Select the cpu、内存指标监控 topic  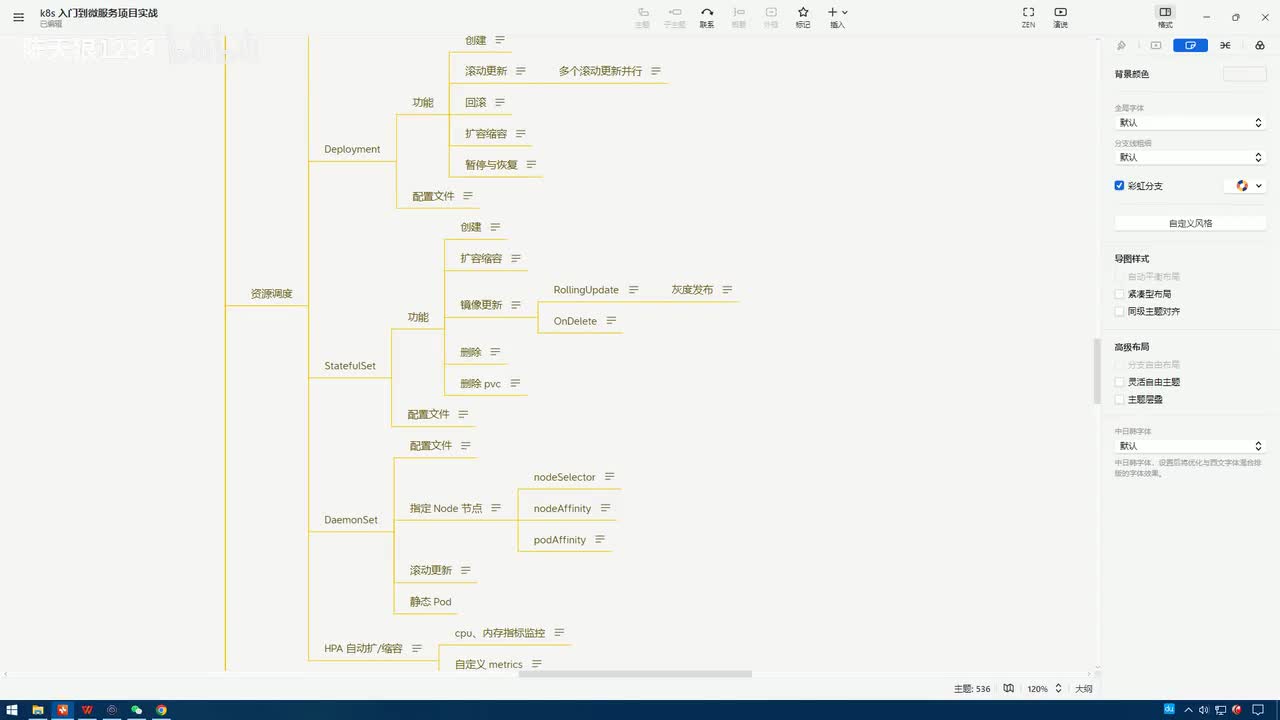pyautogui.click(x=500, y=633)
